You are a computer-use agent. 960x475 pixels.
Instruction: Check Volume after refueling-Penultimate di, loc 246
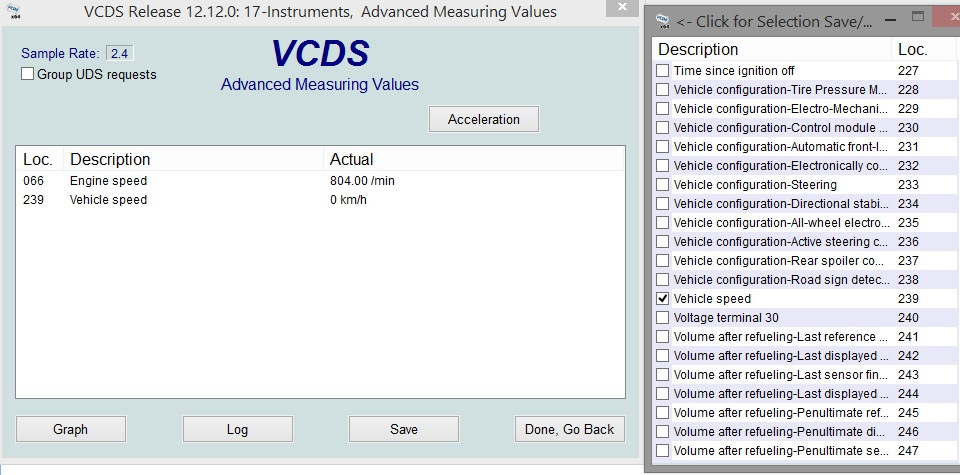point(662,431)
